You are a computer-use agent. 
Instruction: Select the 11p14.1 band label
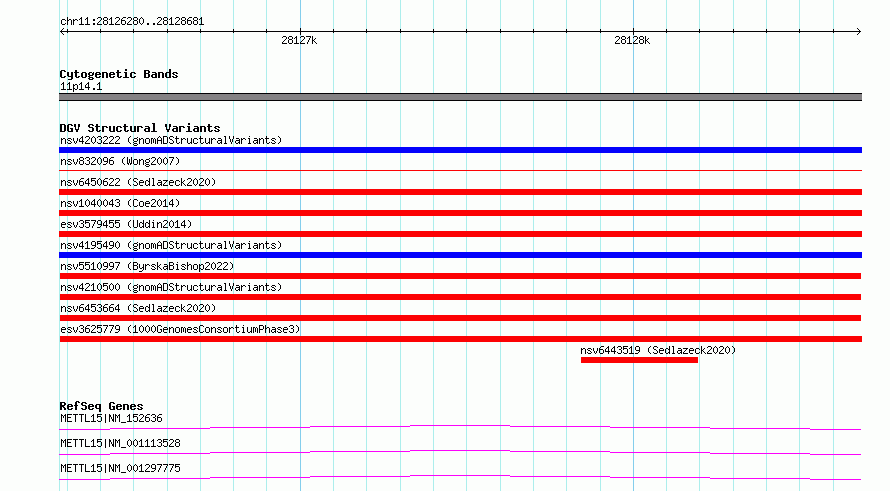(81, 86)
